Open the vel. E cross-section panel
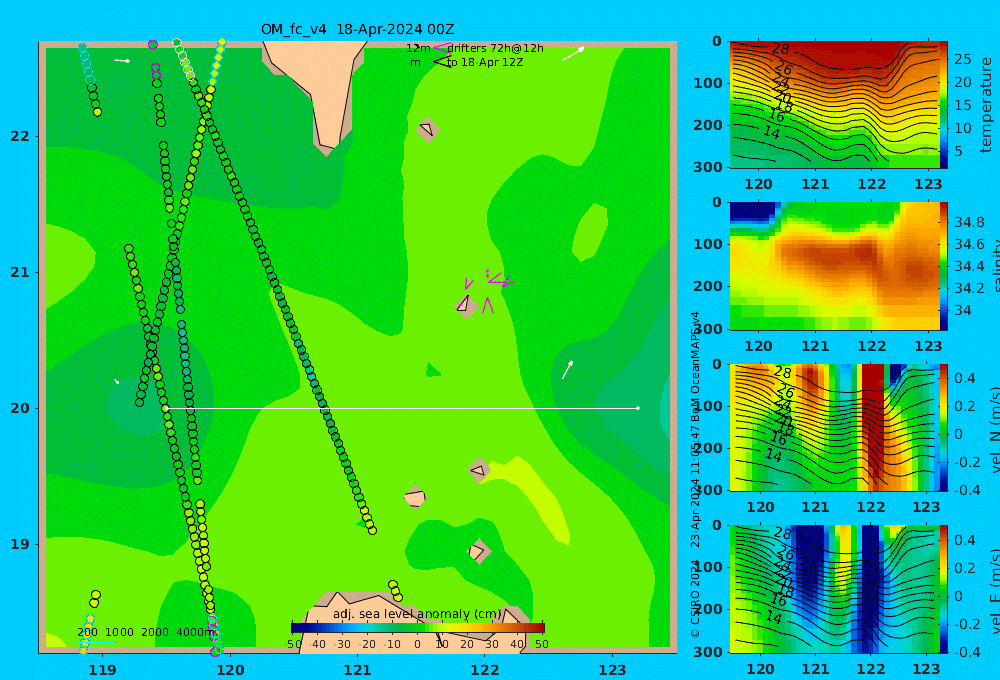 834,589
